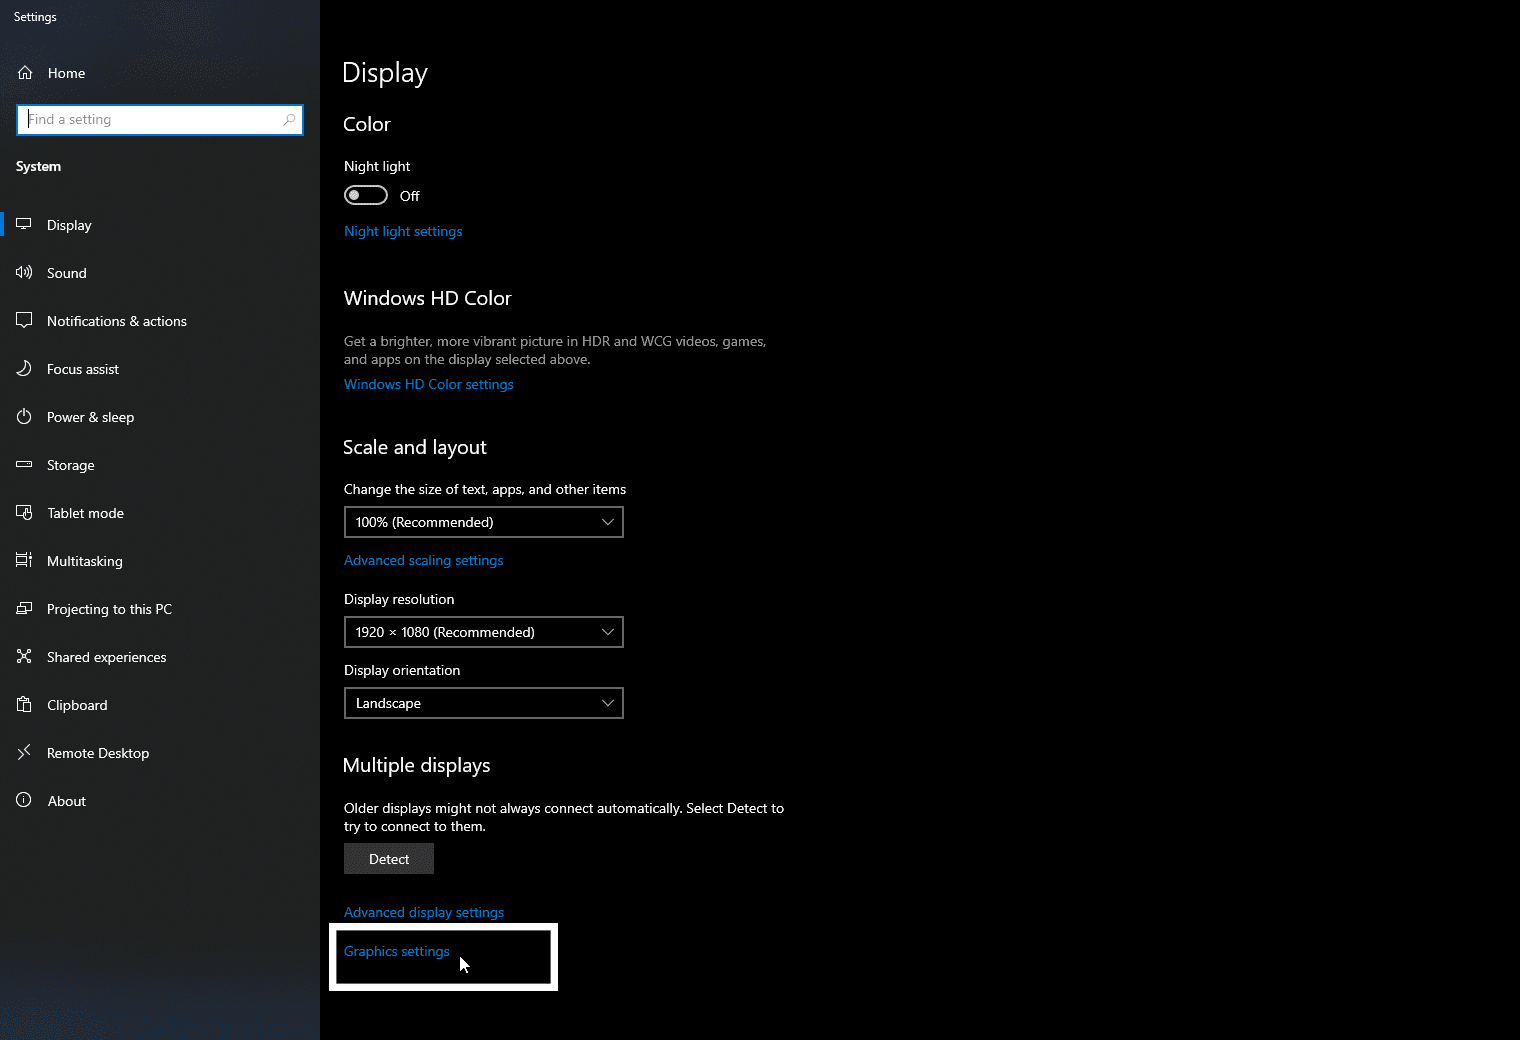Click the Storage drive icon
This screenshot has height=1040, width=1520.
(x=24, y=465)
